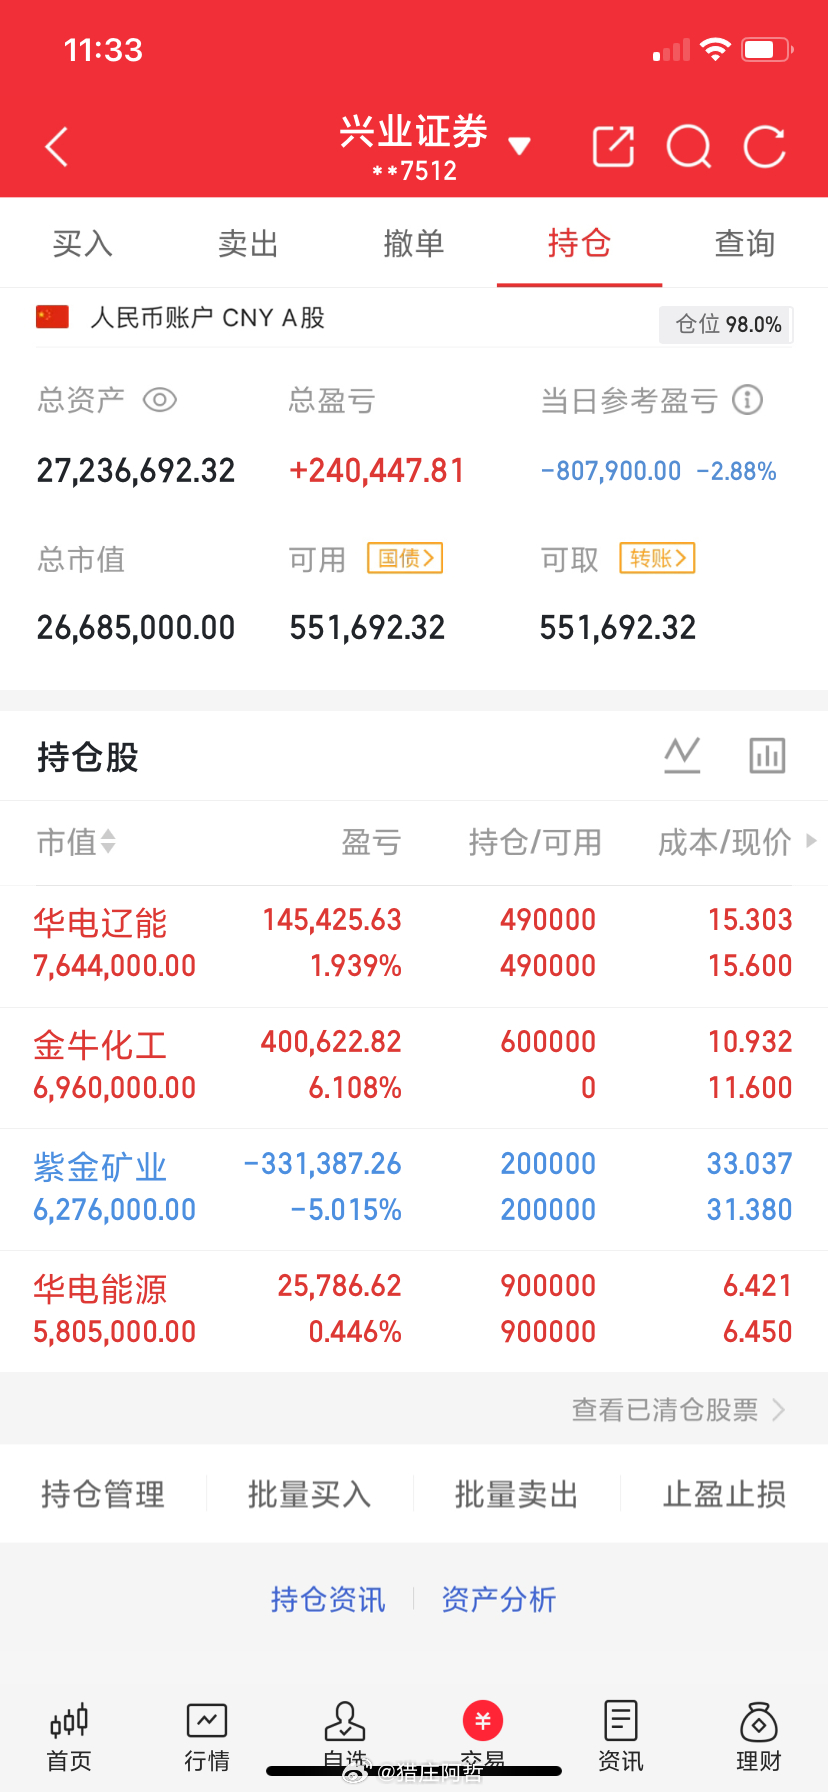Open the 华电辽能 holding row
The image size is (828, 1792).
414,946
